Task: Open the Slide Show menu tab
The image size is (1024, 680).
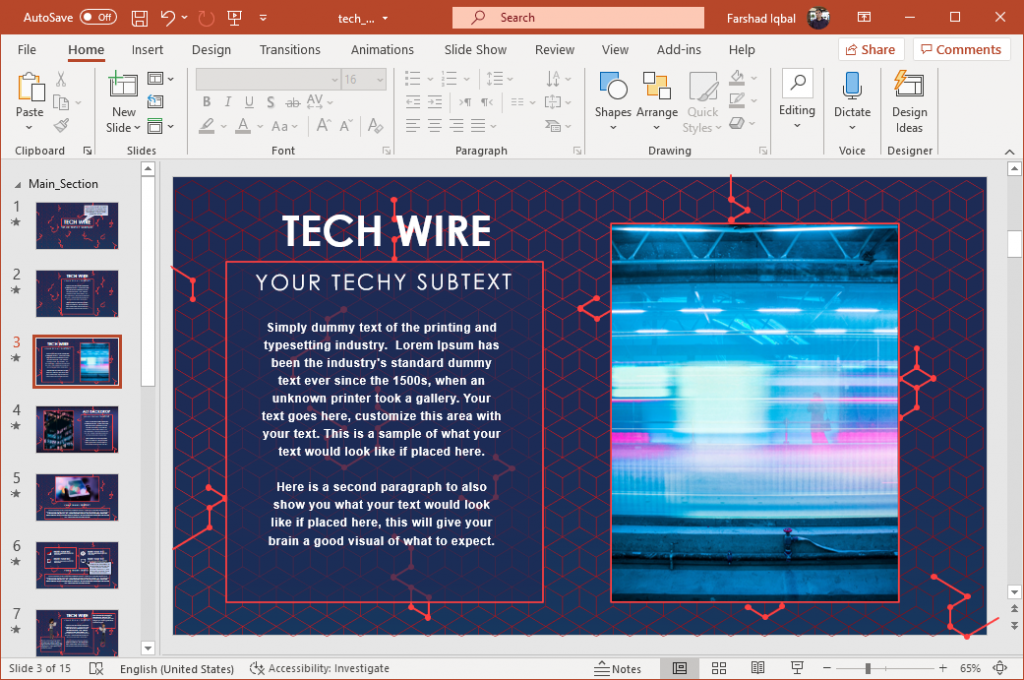Action: coord(475,49)
